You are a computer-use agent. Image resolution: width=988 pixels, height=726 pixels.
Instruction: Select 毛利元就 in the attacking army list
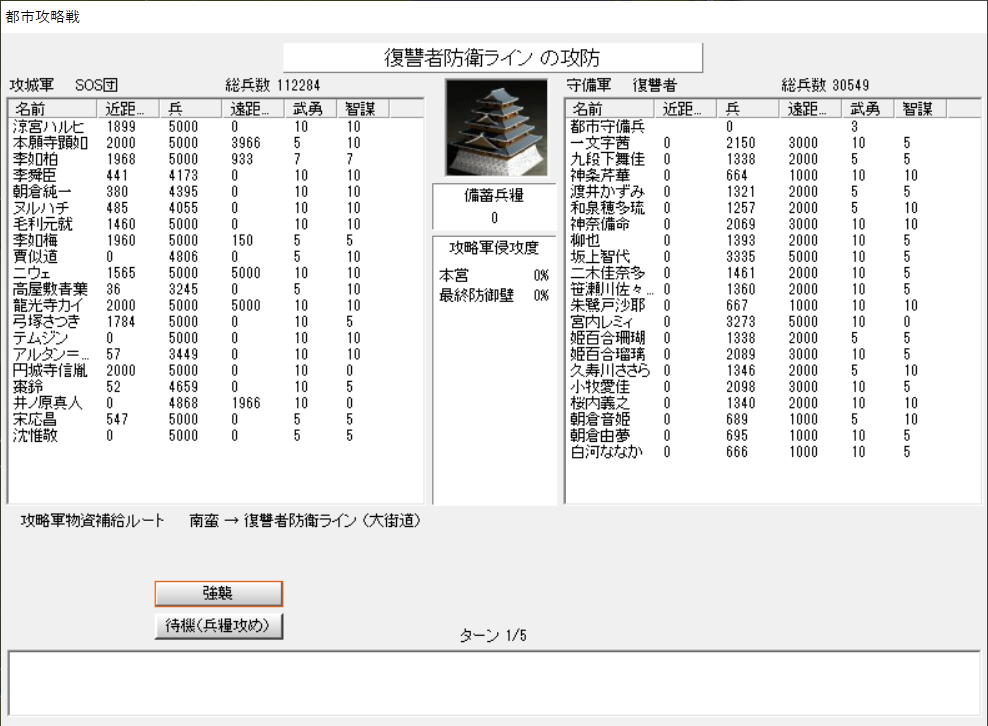[48, 224]
